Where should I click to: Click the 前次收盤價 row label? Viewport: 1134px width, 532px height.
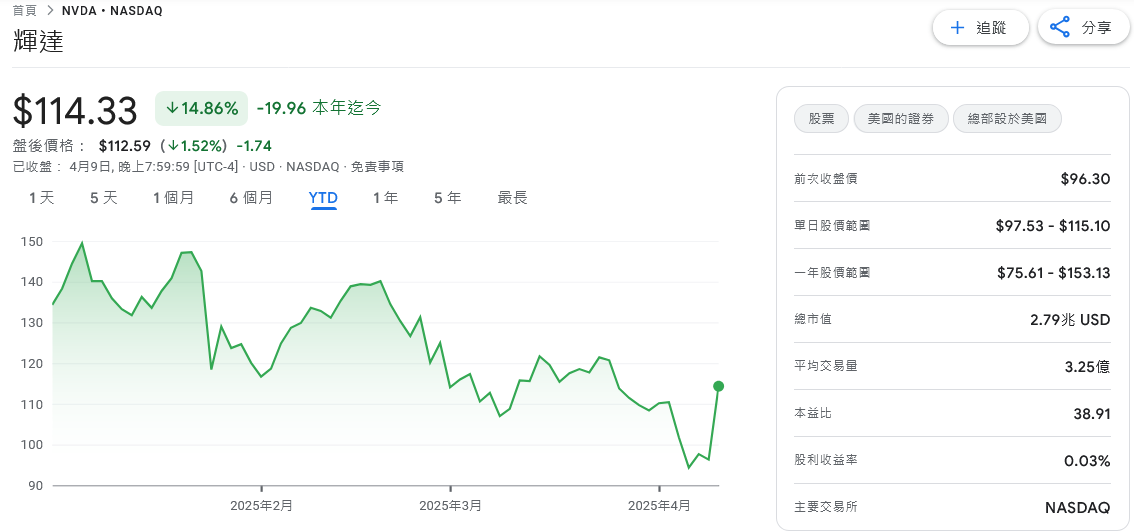point(826,179)
